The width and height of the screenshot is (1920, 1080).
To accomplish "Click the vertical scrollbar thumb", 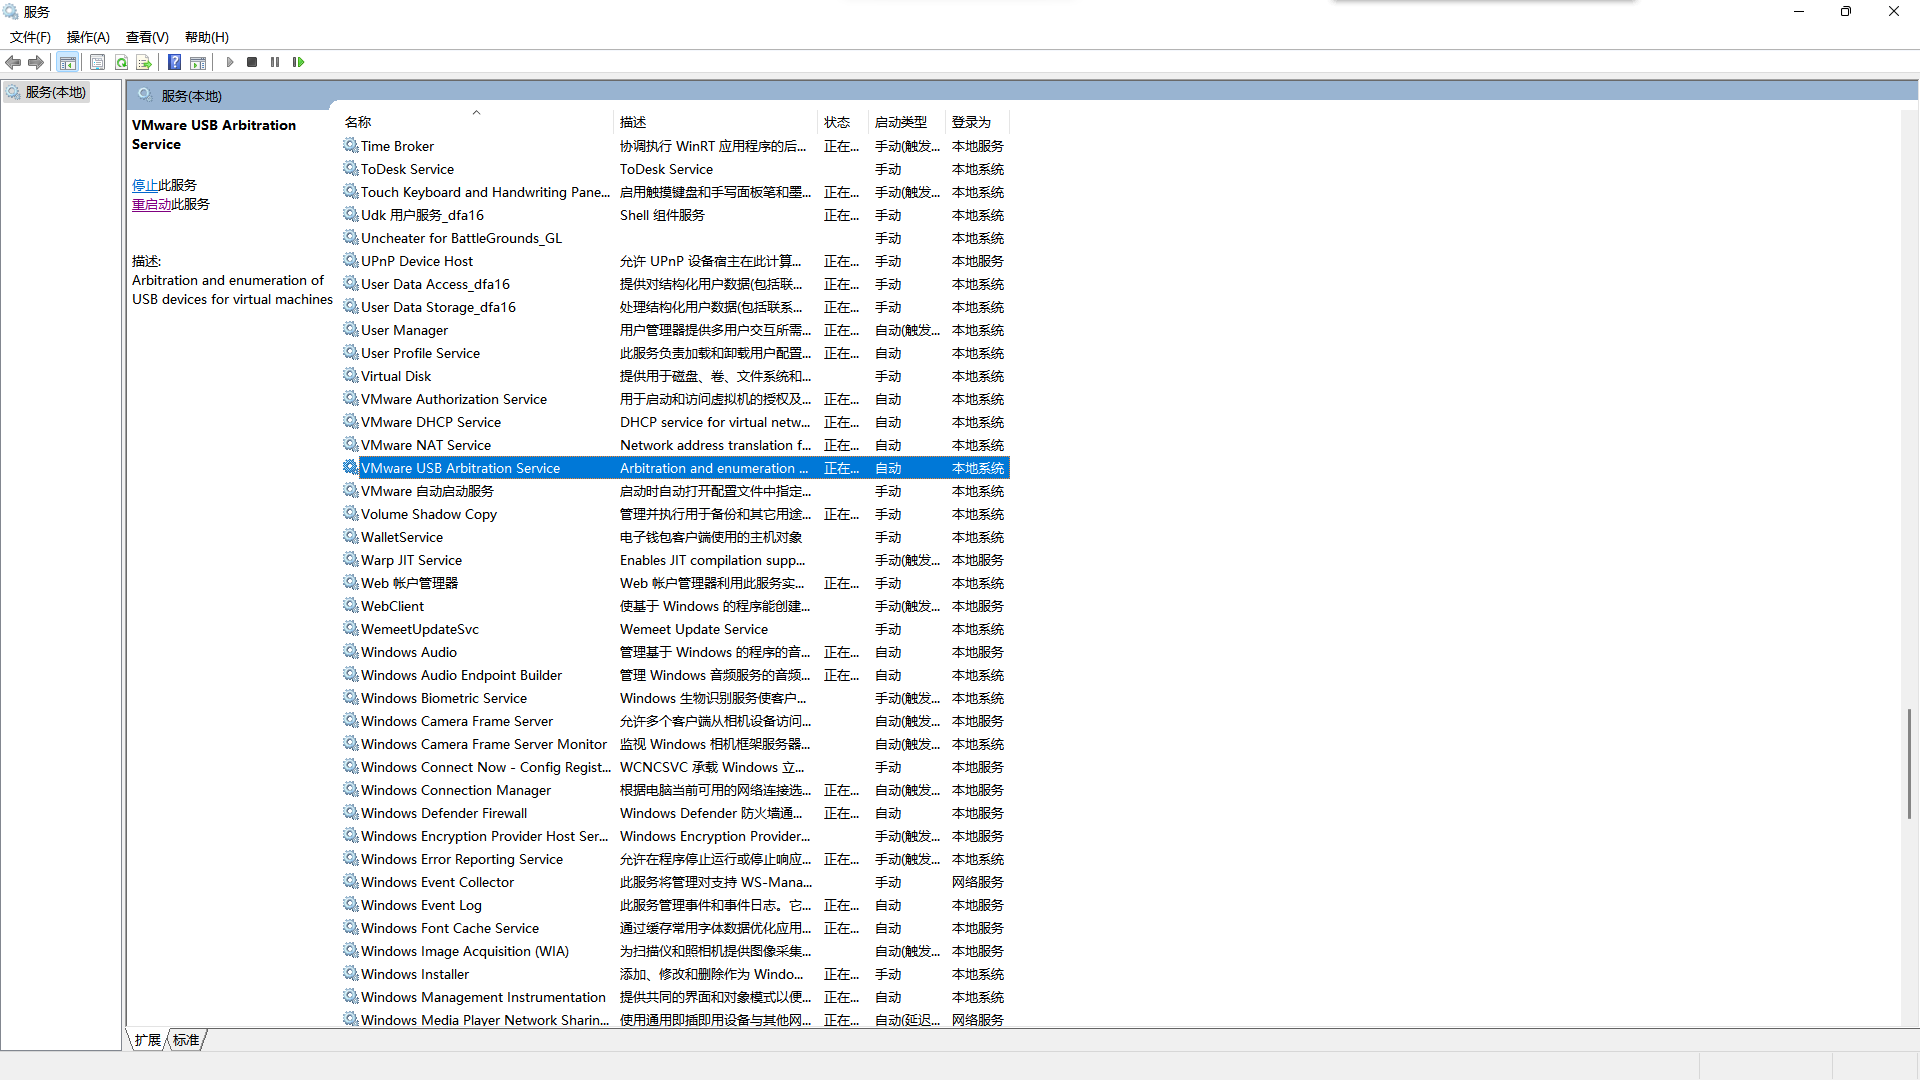I will (x=1909, y=763).
